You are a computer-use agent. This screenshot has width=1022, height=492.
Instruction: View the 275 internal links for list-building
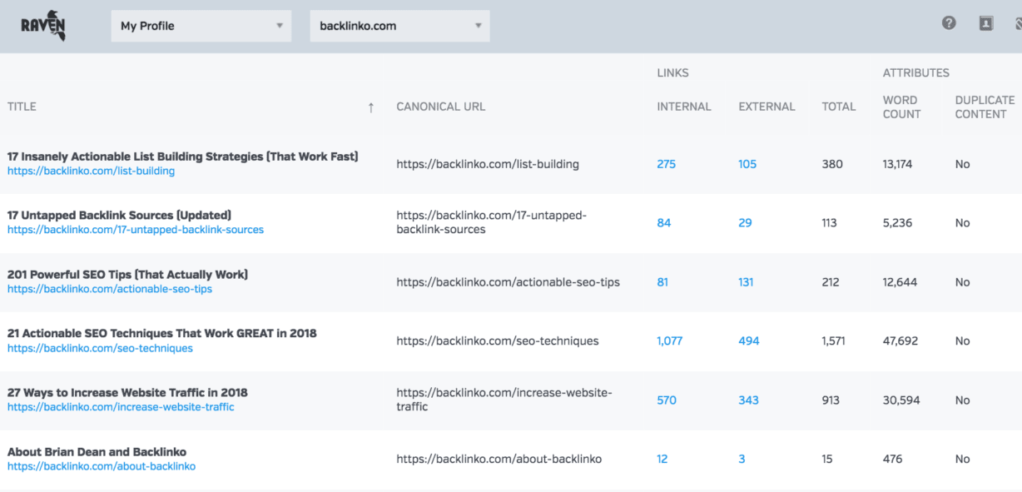[x=666, y=164]
